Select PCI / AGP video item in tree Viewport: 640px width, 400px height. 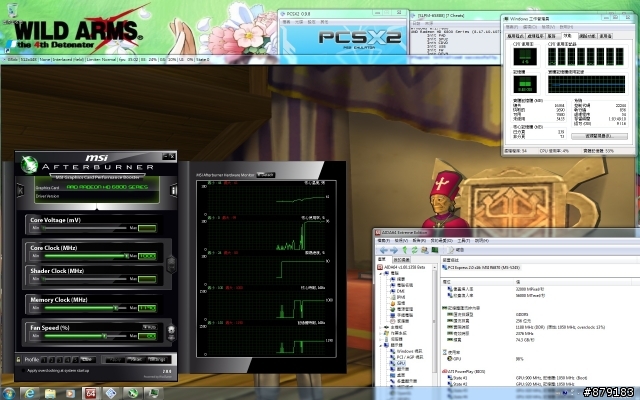coord(407,357)
